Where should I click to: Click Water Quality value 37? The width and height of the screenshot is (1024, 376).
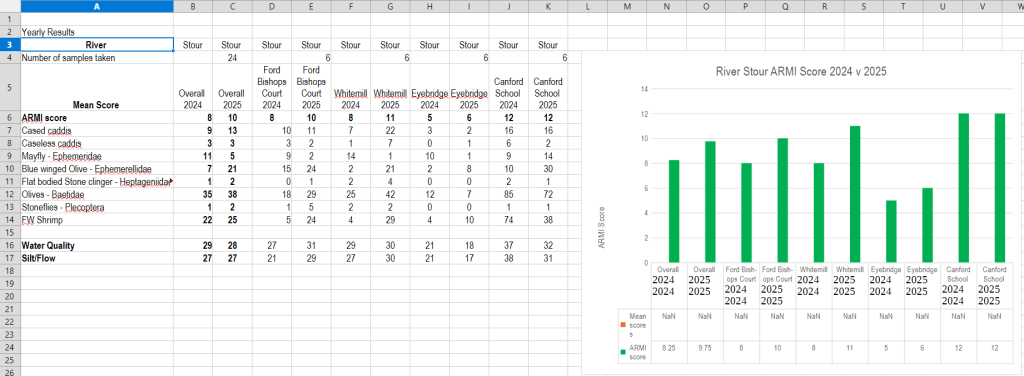[x=508, y=246]
